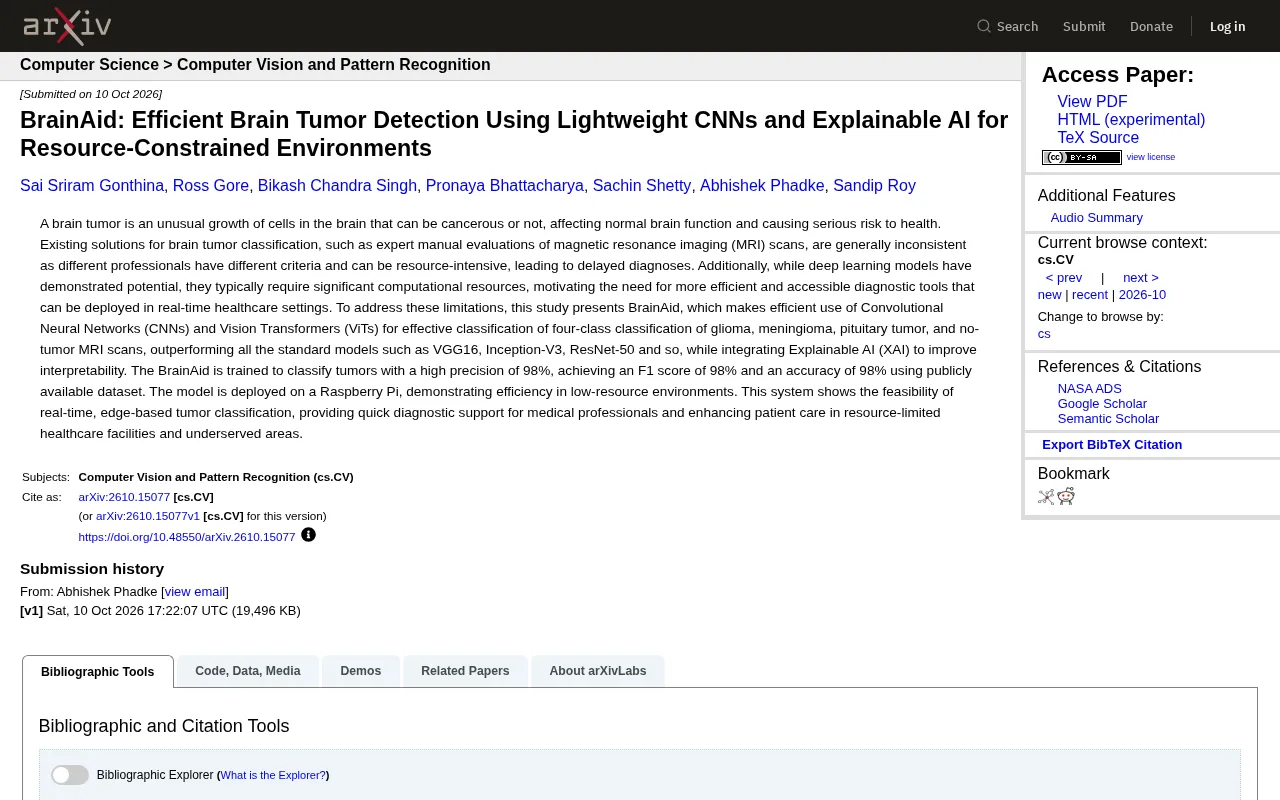This screenshot has width=1280, height=800.
Task: Open the arXiv:2610.15077v1 version link
Action: [148, 516]
